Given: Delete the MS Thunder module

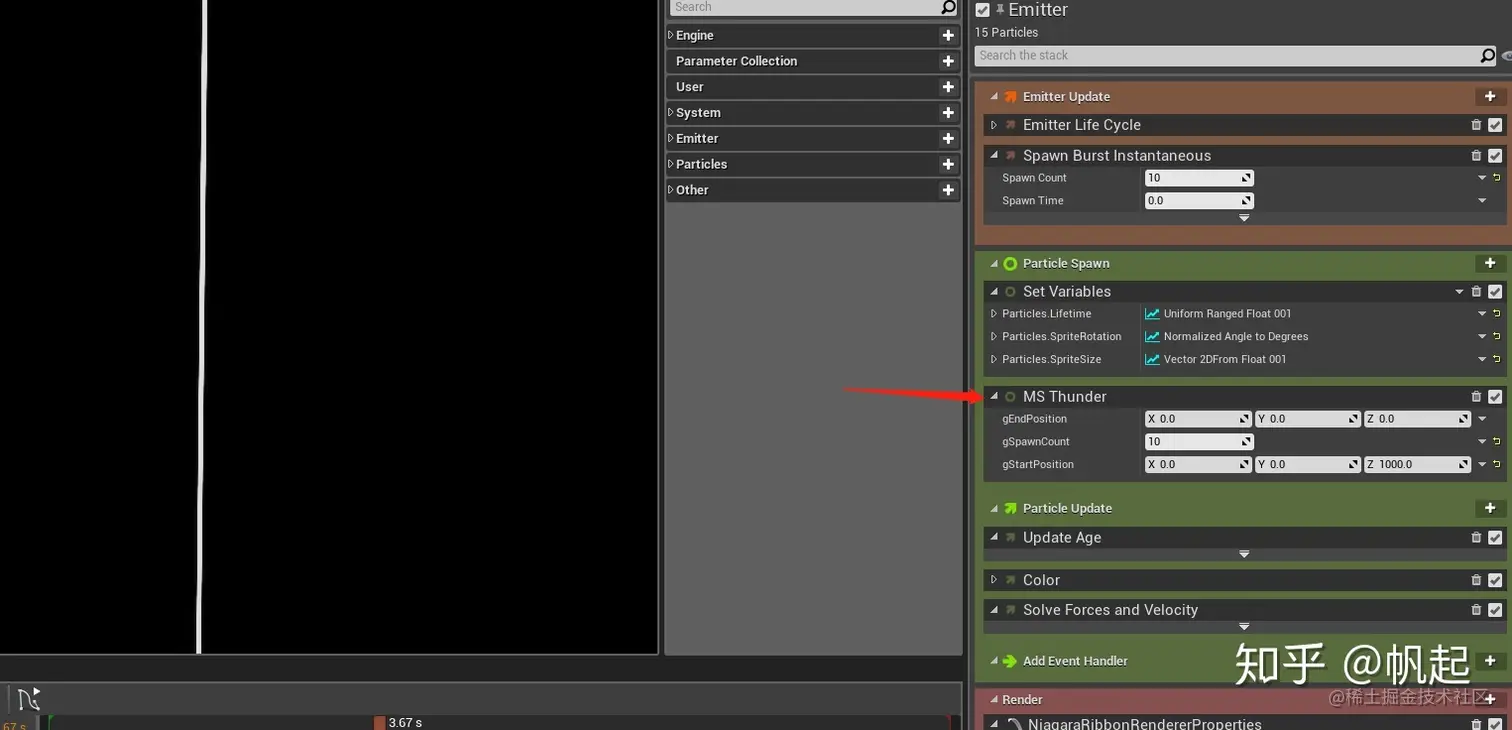Looking at the screenshot, I should coord(1476,397).
